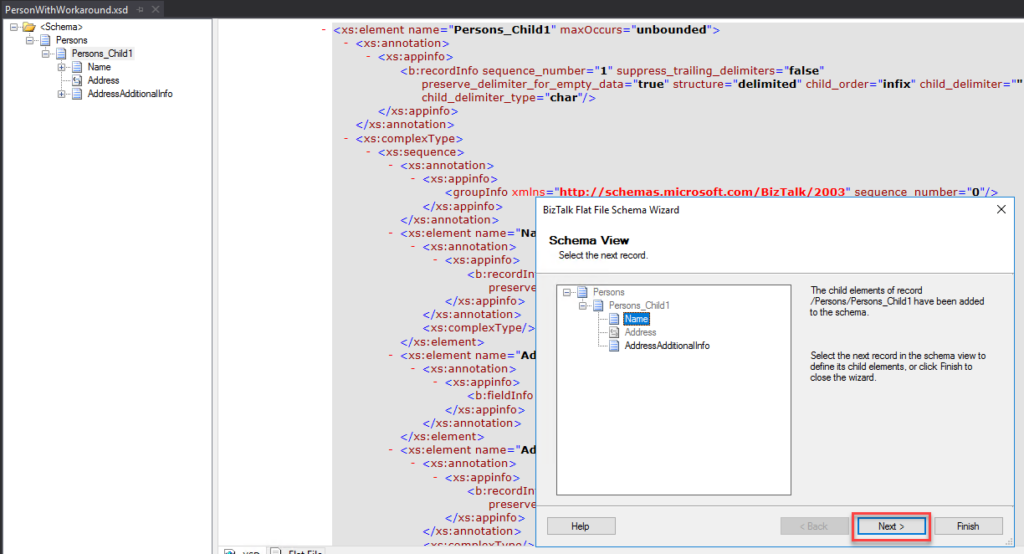The image size is (1024, 554).
Task: Click the record icon beside Persons in the editor's left schema tree
Action: pos(45,40)
